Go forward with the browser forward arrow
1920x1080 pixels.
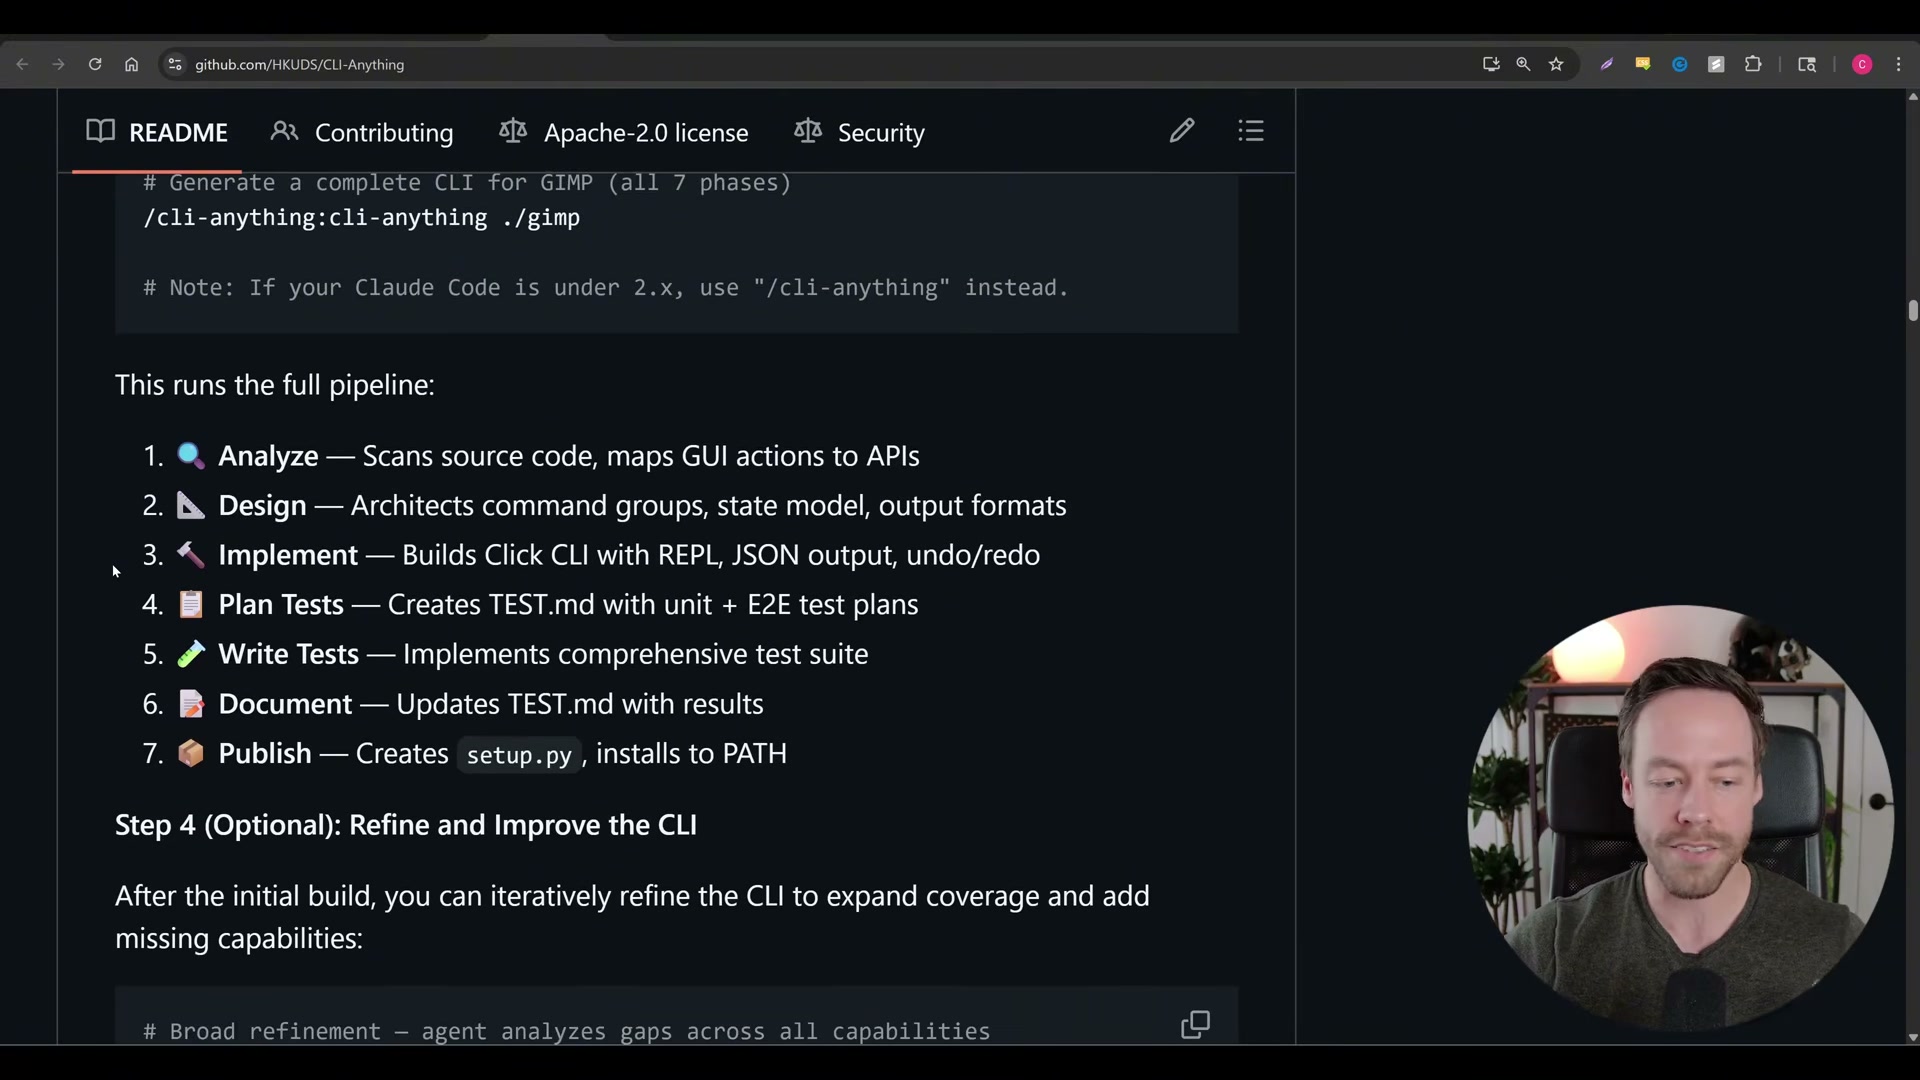coord(58,64)
